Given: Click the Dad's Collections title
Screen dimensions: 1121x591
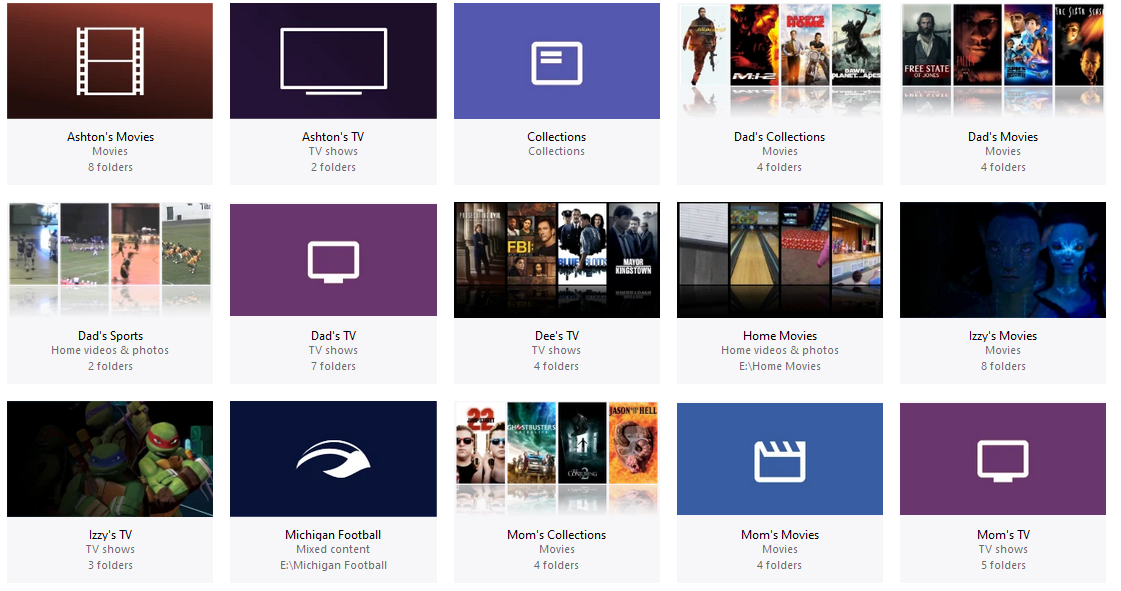Looking at the screenshot, I should point(779,136).
